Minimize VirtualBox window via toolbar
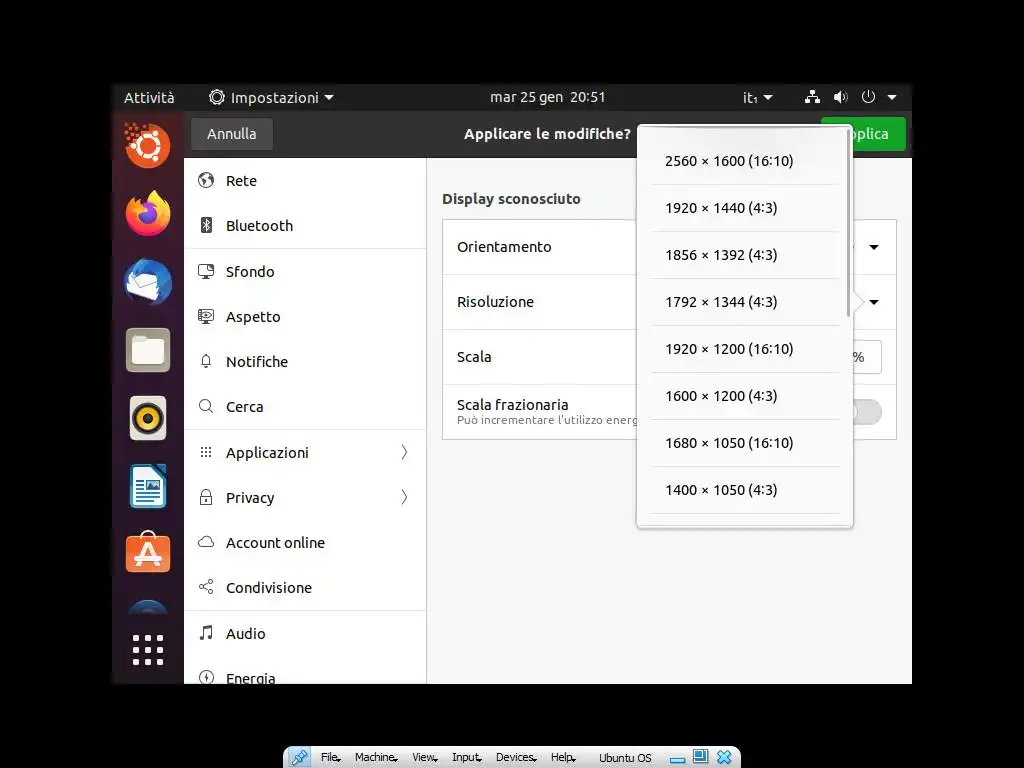1024x768 pixels. pyautogui.click(x=677, y=758)
